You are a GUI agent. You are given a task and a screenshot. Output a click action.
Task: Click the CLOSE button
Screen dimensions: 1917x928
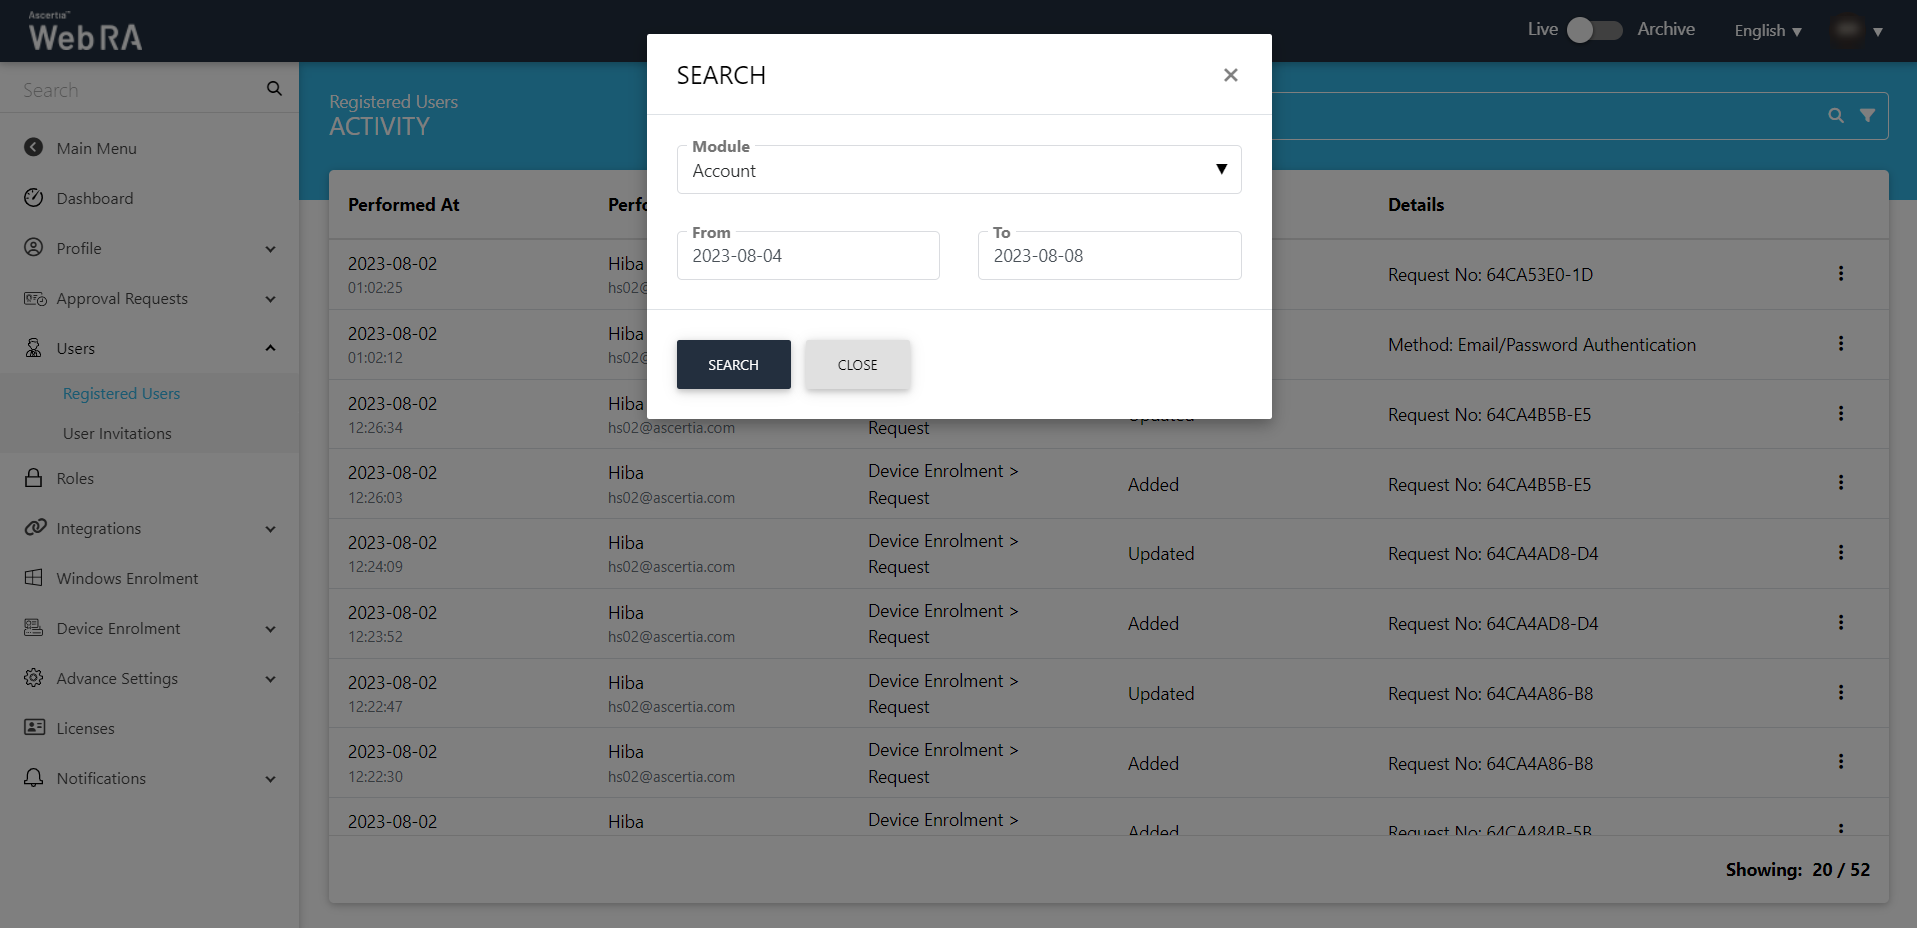[857, 365]
